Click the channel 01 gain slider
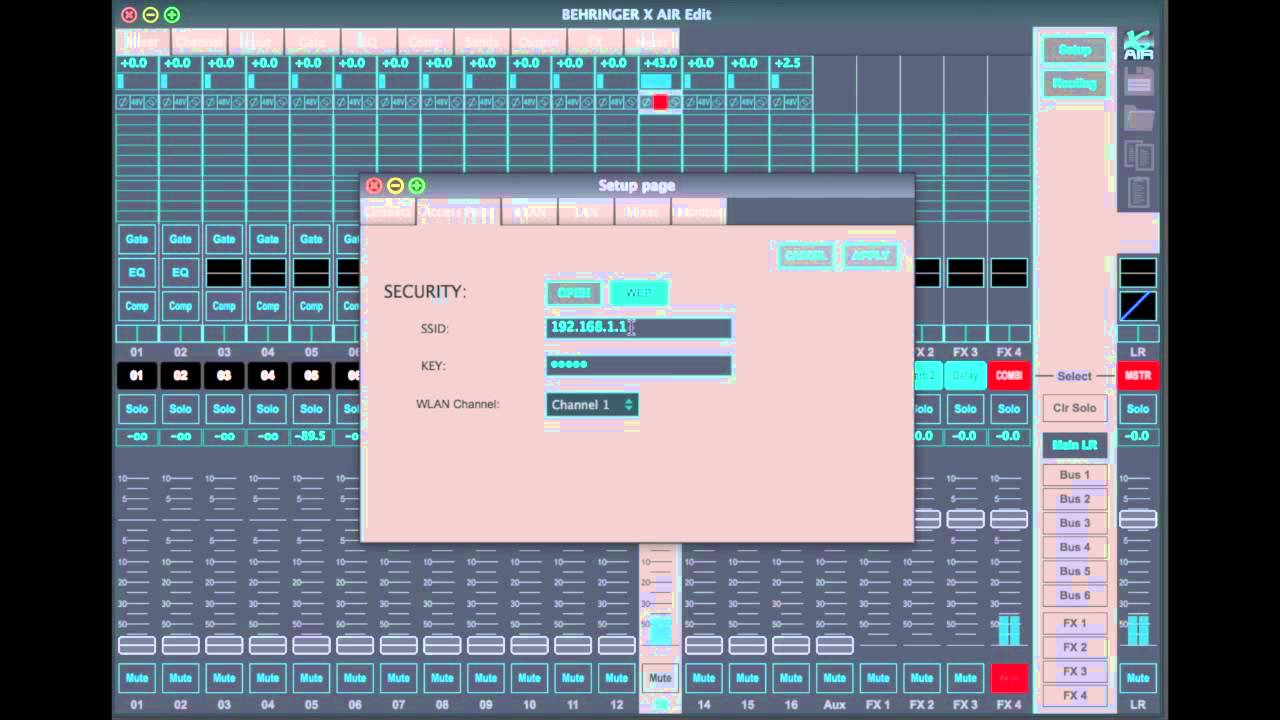Screen dimensions: 1280x720 137,82
